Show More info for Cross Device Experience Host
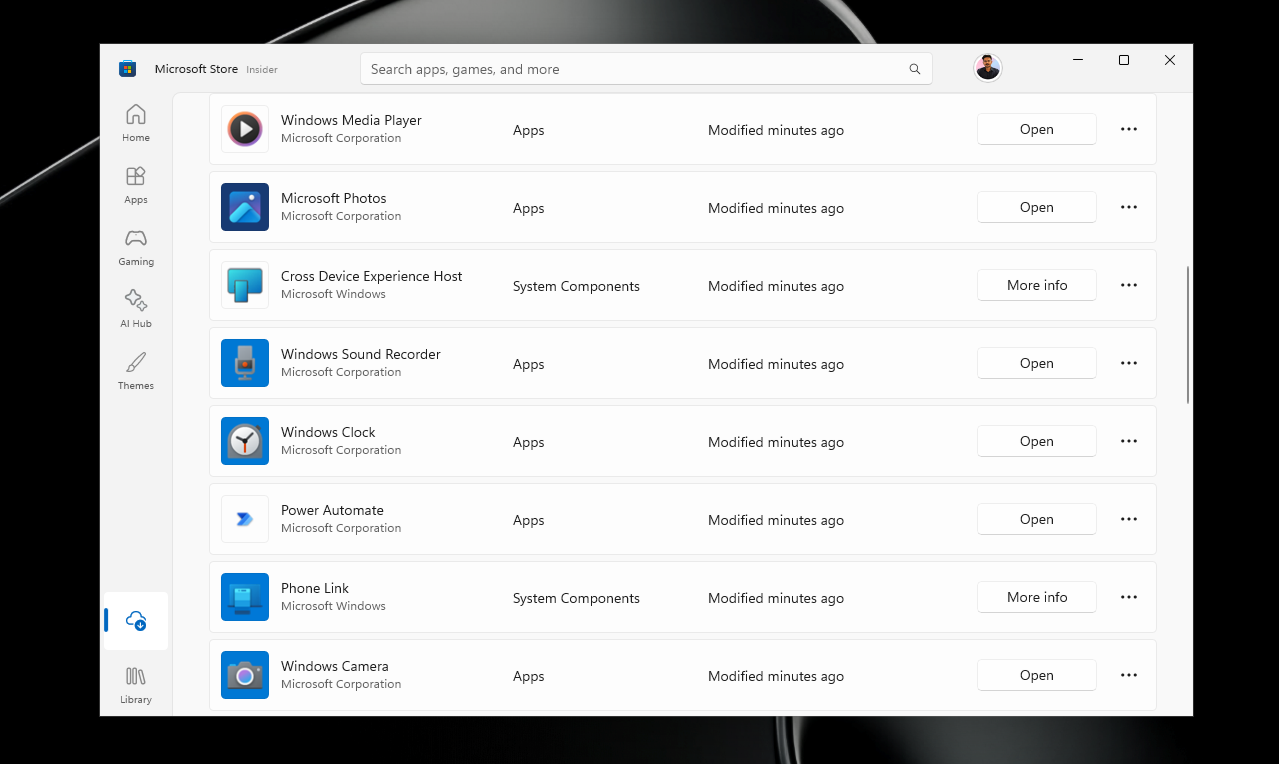This screenshot has width=1279, height=764. pos(1037,285)
